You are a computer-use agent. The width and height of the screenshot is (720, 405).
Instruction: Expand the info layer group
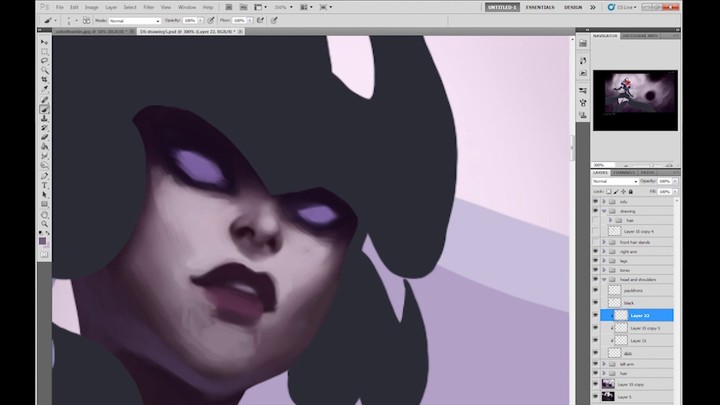[604, 202]
